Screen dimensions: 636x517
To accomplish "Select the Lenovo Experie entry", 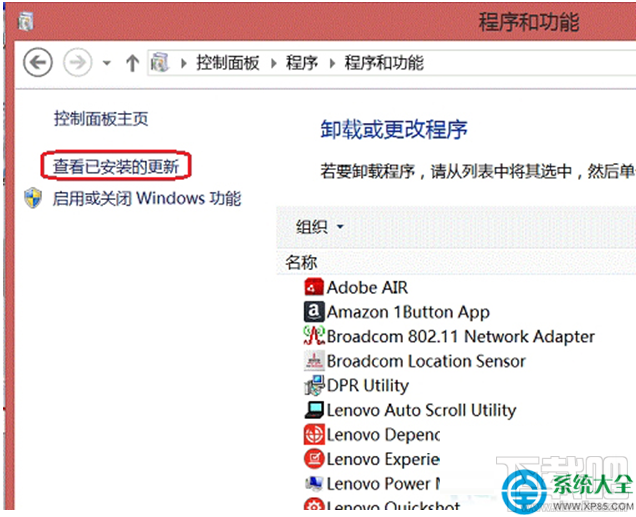I will tap(383, 459).
